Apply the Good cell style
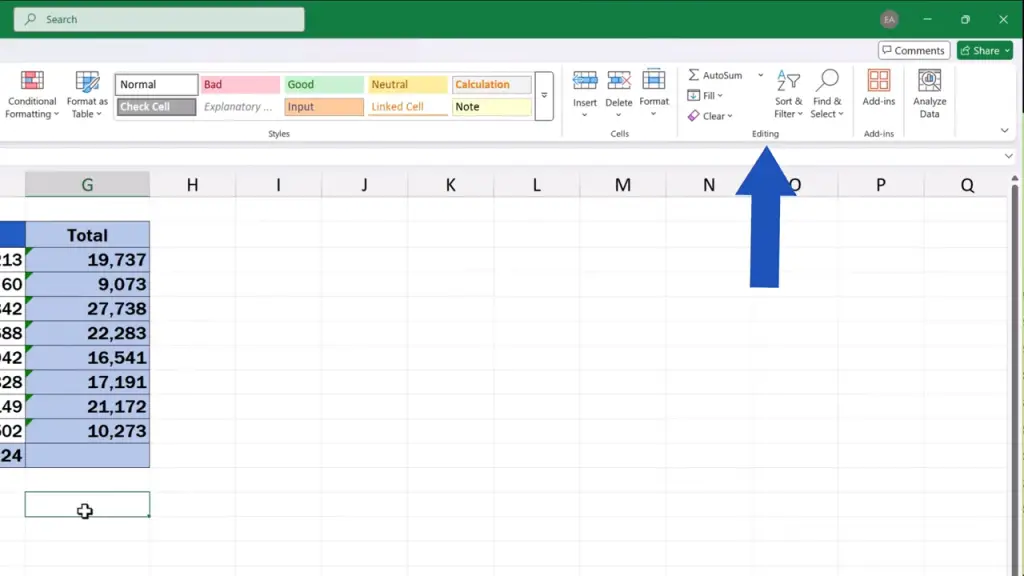This screenshot has height=576, width=1024. click(323, 85)
